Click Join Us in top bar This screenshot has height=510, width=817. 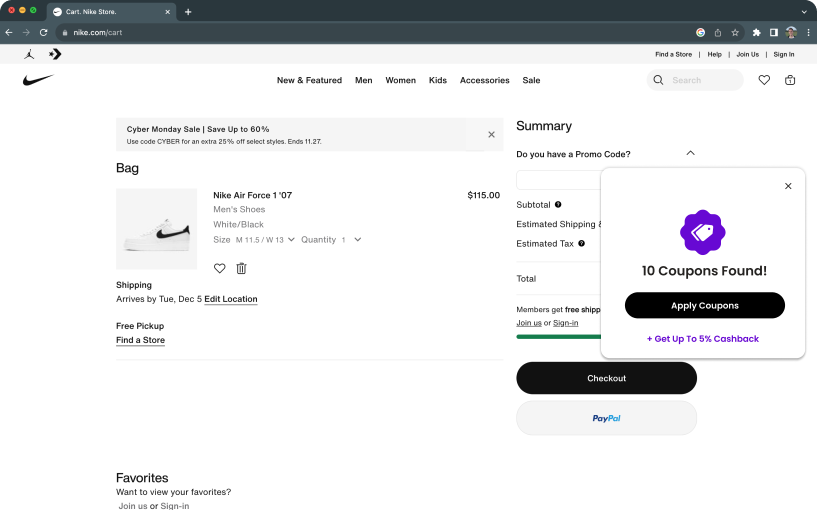[x=747, y=54]
